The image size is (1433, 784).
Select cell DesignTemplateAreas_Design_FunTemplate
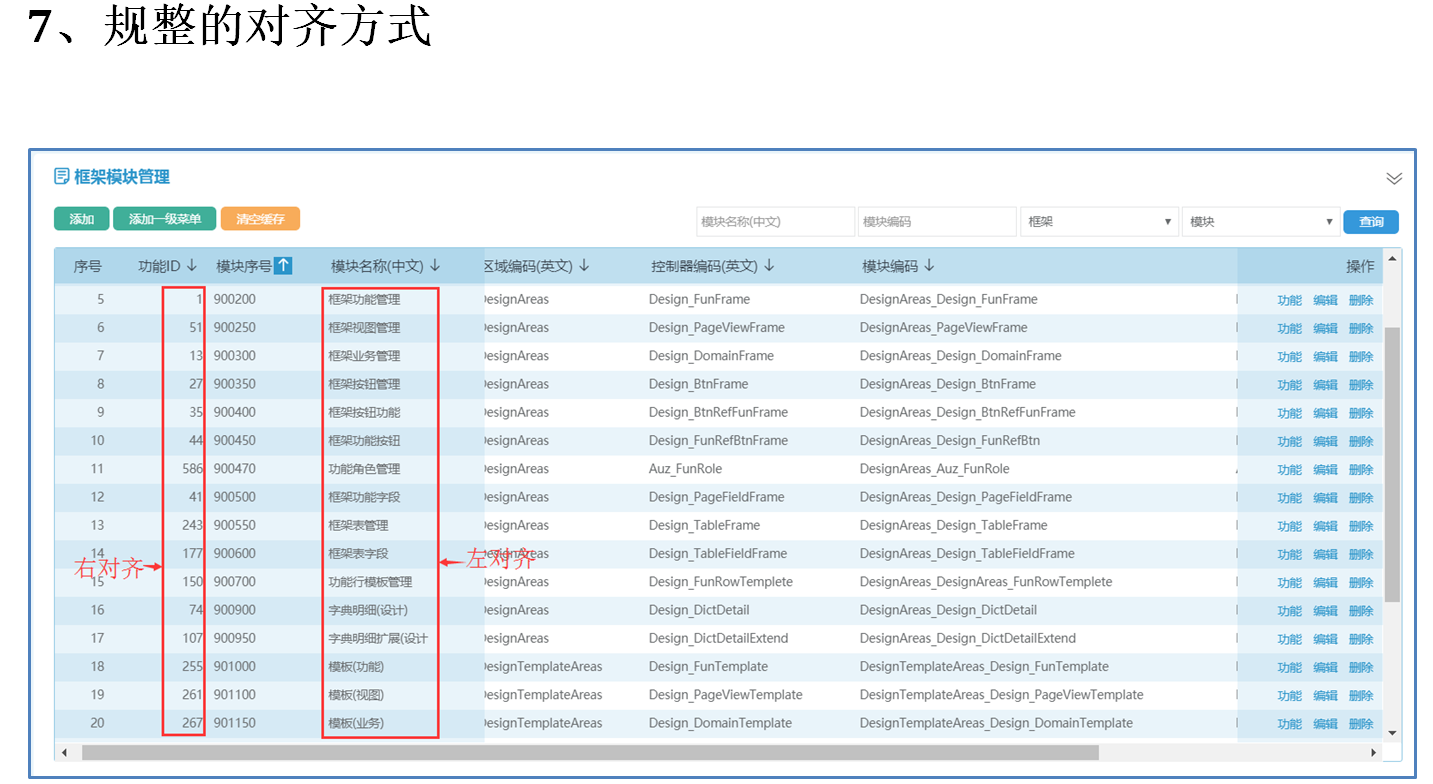(984, 666)
